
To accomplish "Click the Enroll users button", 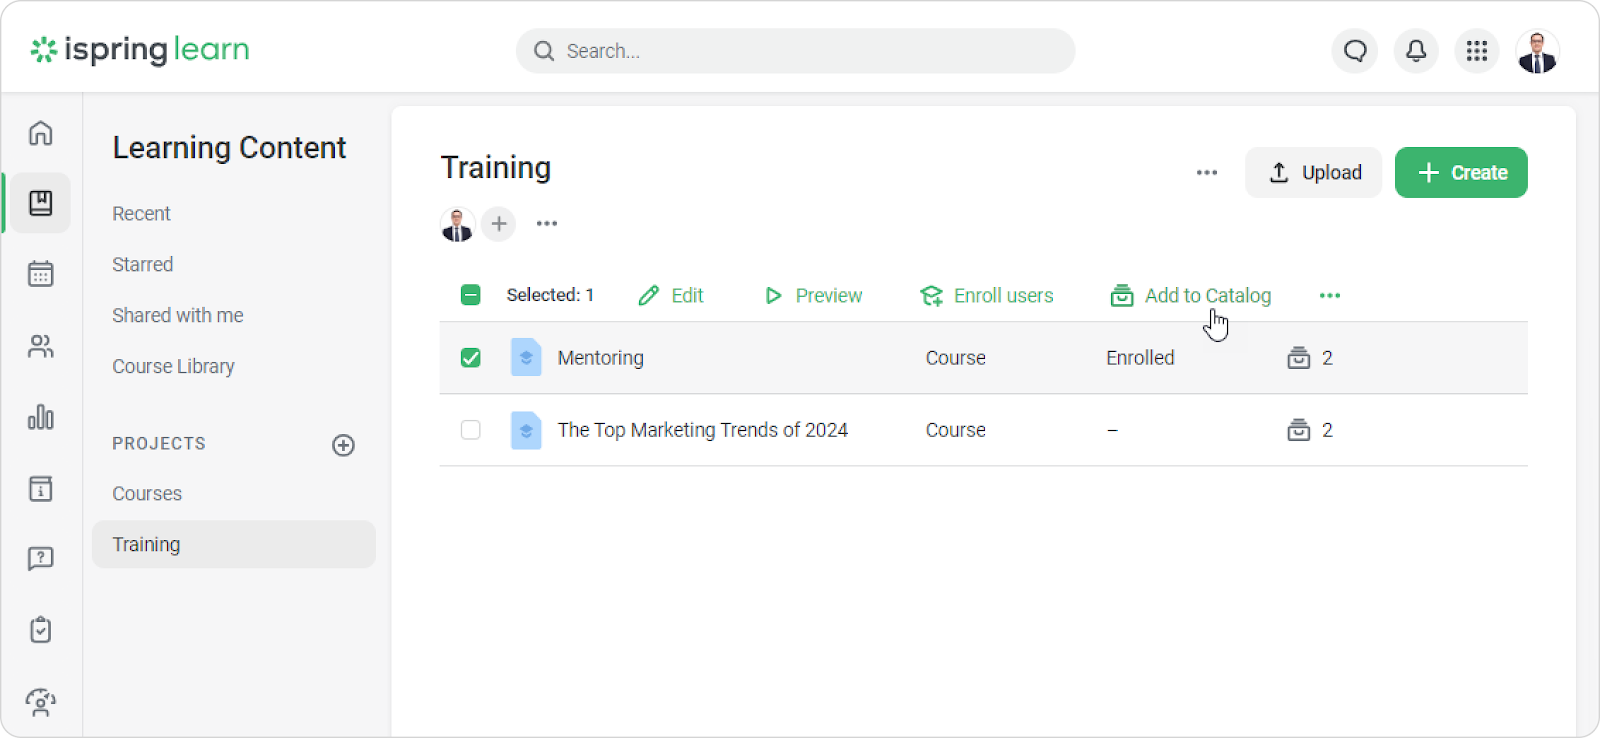I will coord(986,296).
